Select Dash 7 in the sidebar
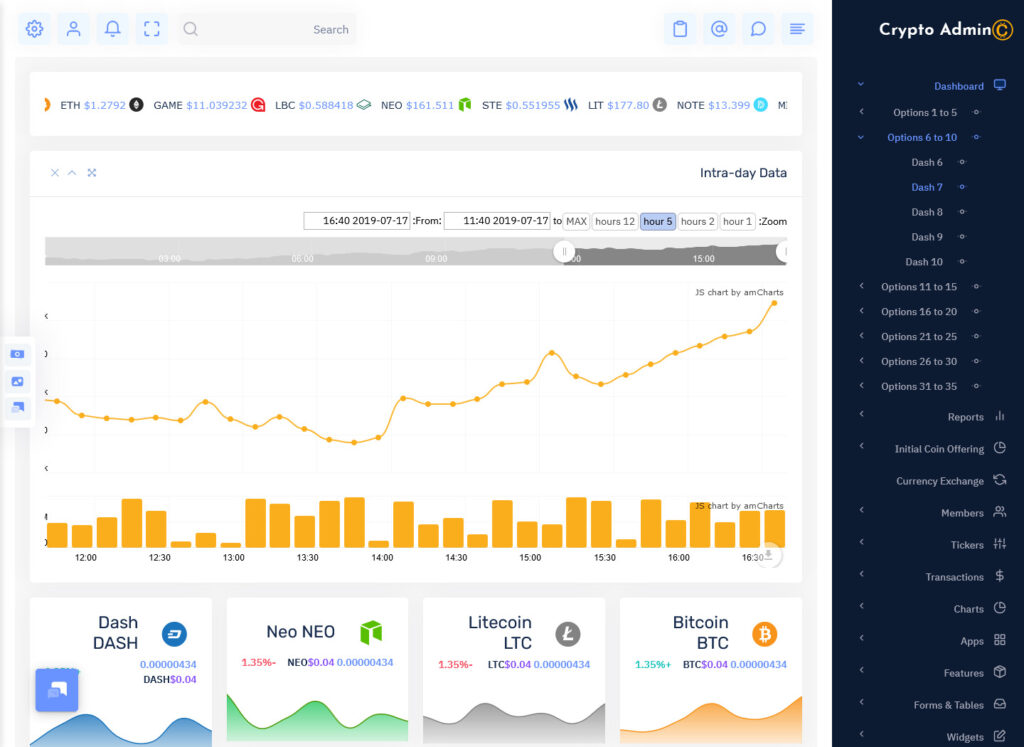 928,186
